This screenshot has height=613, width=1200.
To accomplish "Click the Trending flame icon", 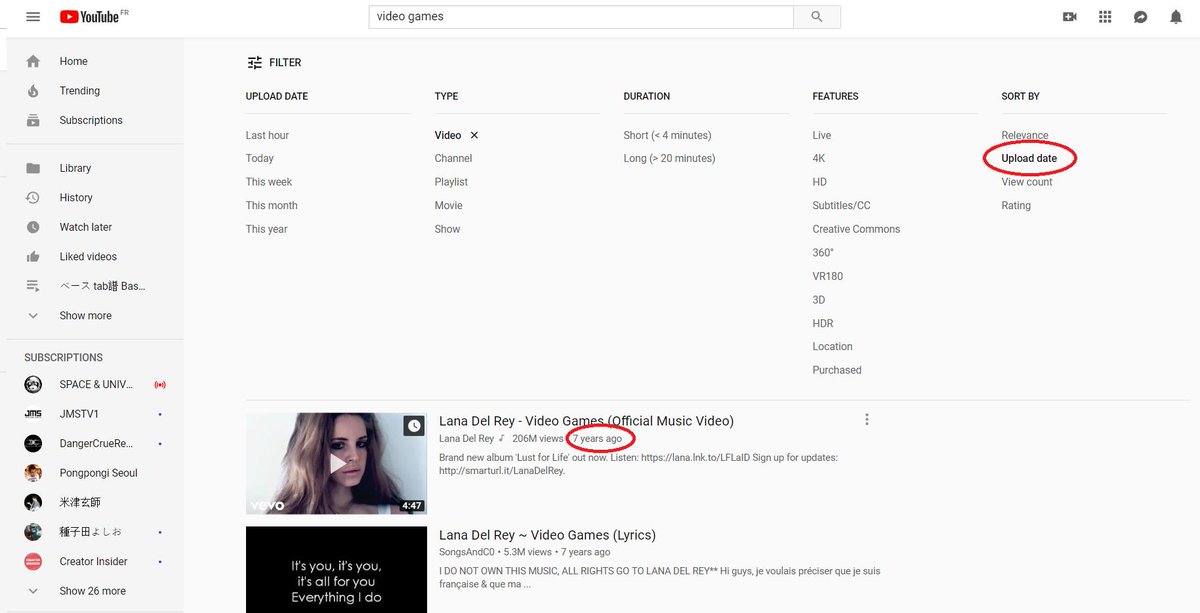I will 33,91.
